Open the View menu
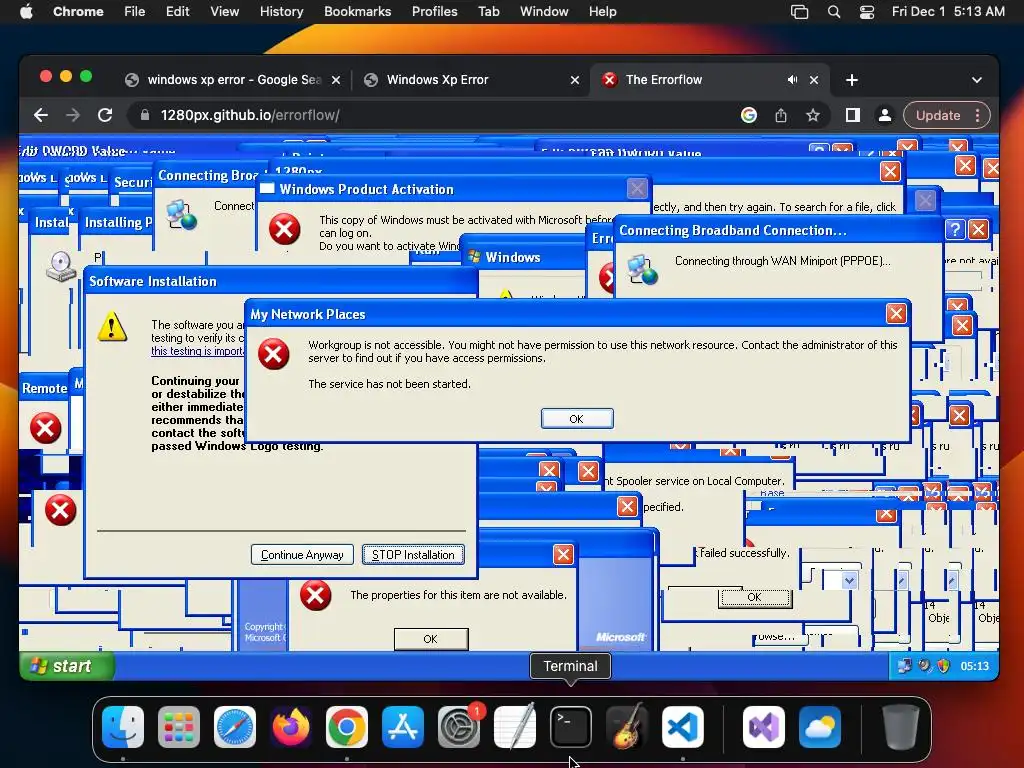Image resolution: width=1024 pixels, height=768 pixels. tap(225, 12)
